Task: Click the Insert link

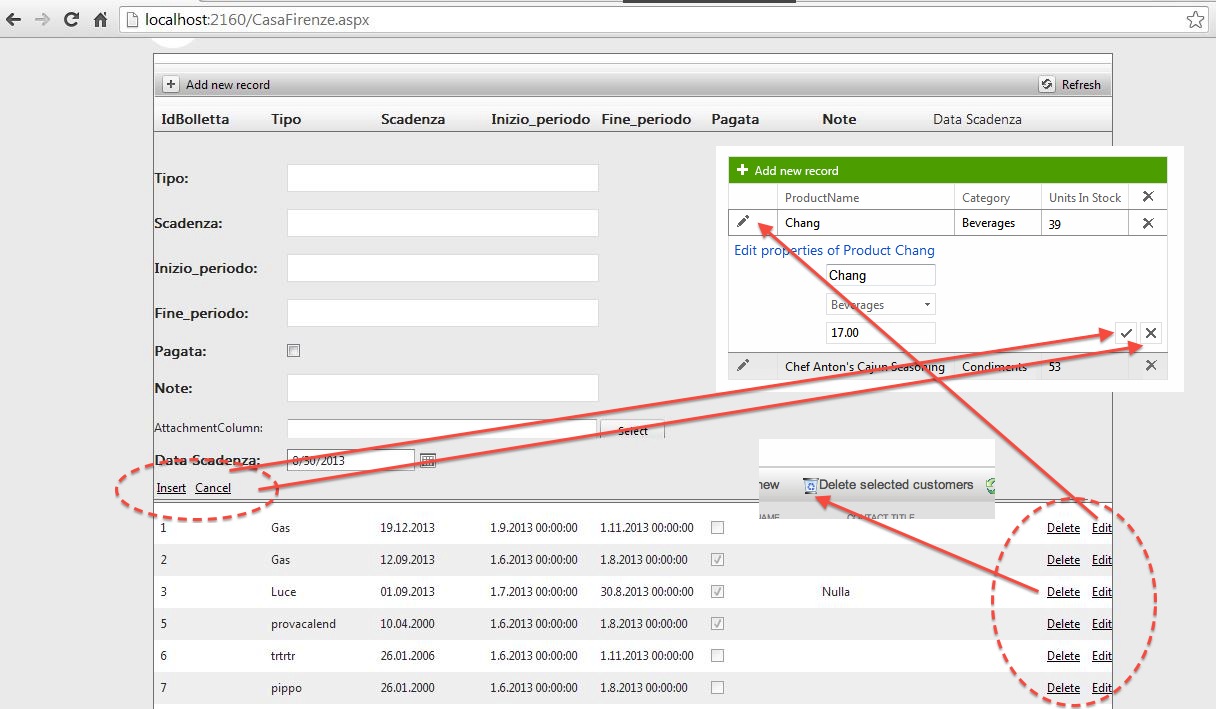Action: coord(171,488)
